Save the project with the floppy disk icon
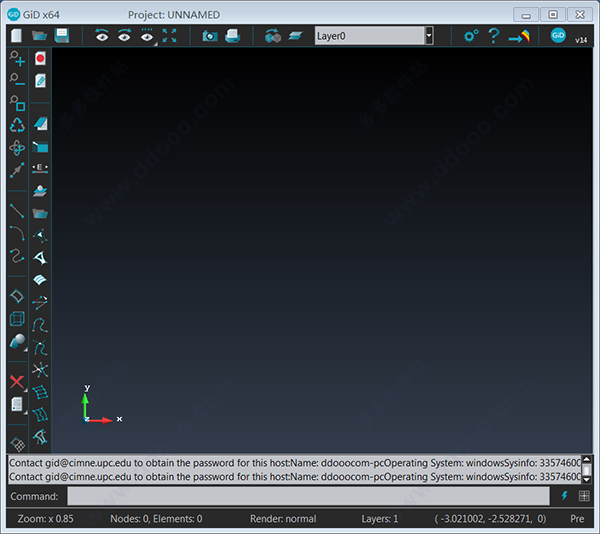Screen dimensions: 600x534 pos(62,36)
